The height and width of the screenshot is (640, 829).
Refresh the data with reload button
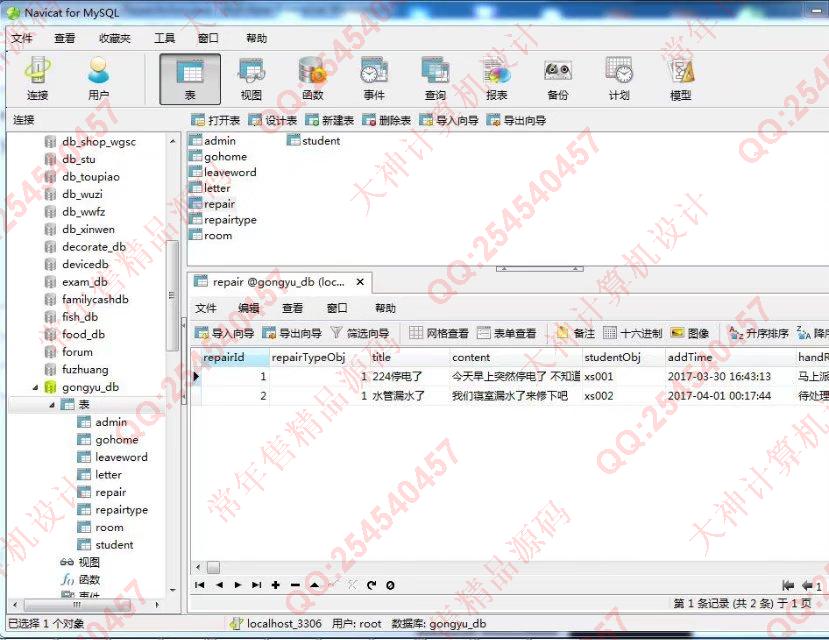[372, 585]
